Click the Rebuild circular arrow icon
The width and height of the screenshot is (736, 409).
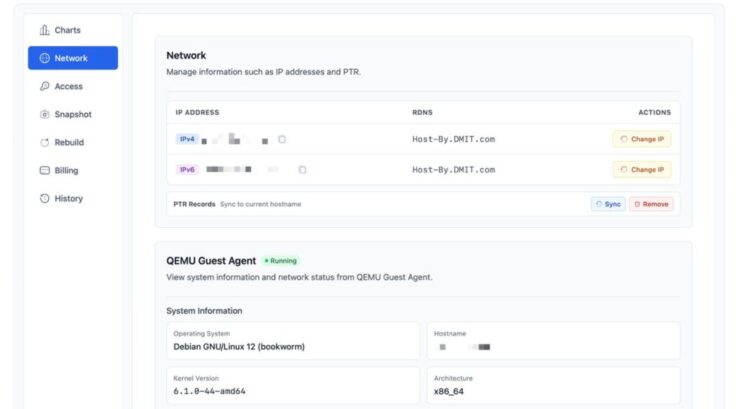point(45,142)
